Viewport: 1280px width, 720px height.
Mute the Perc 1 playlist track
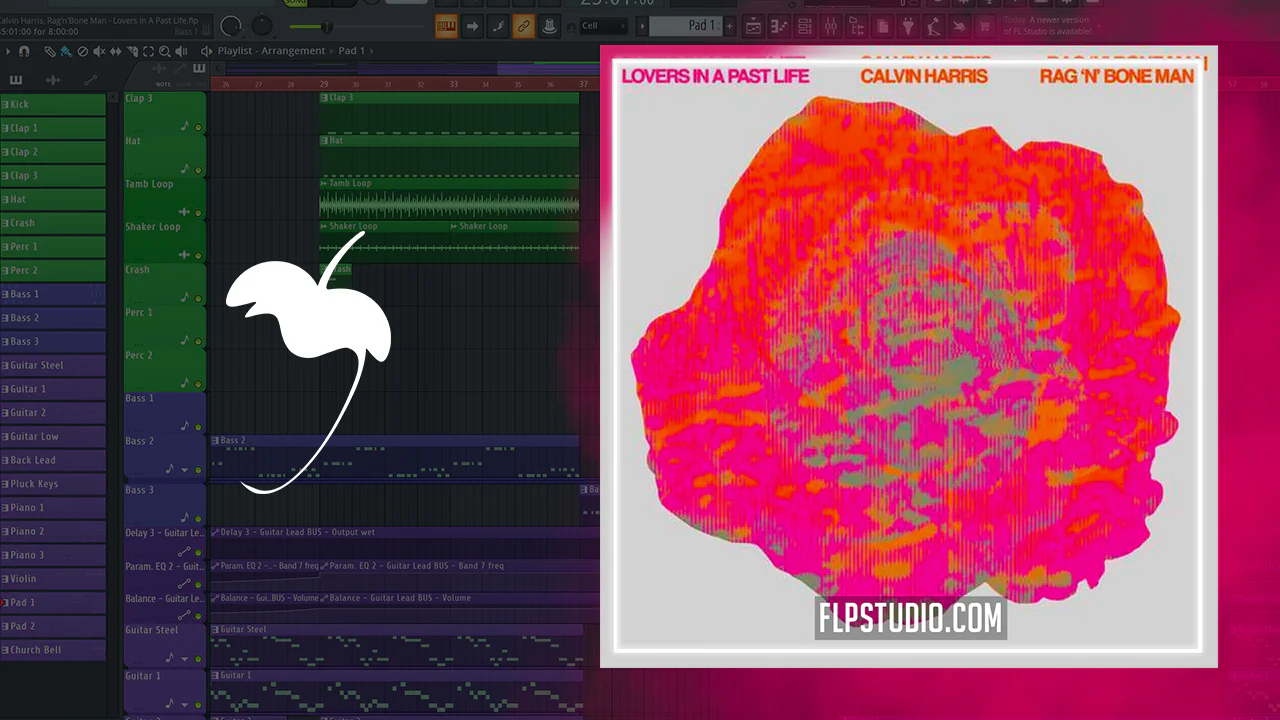tap(198, 342)
